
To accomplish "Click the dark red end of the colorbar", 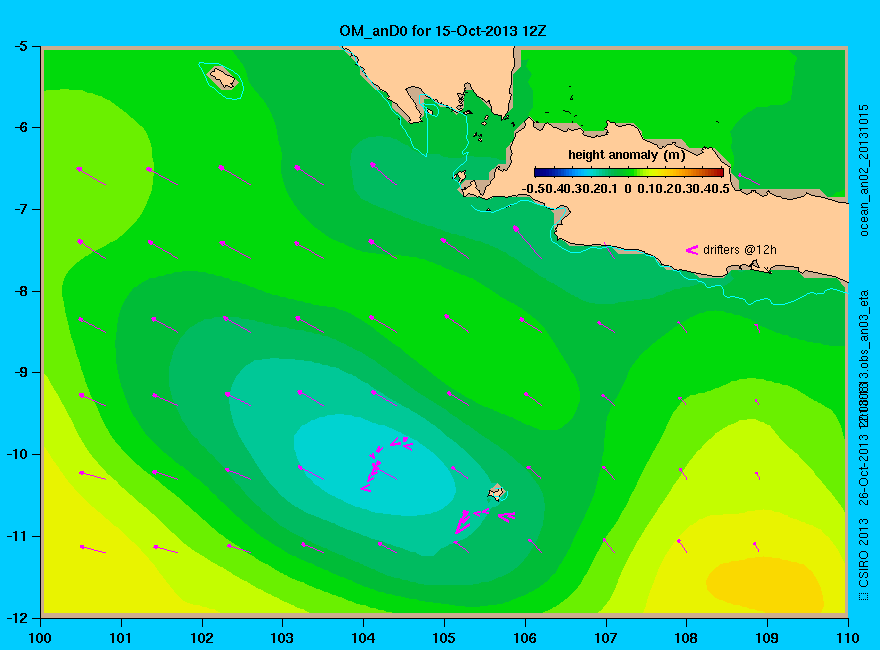I will [x=718, y=172].
